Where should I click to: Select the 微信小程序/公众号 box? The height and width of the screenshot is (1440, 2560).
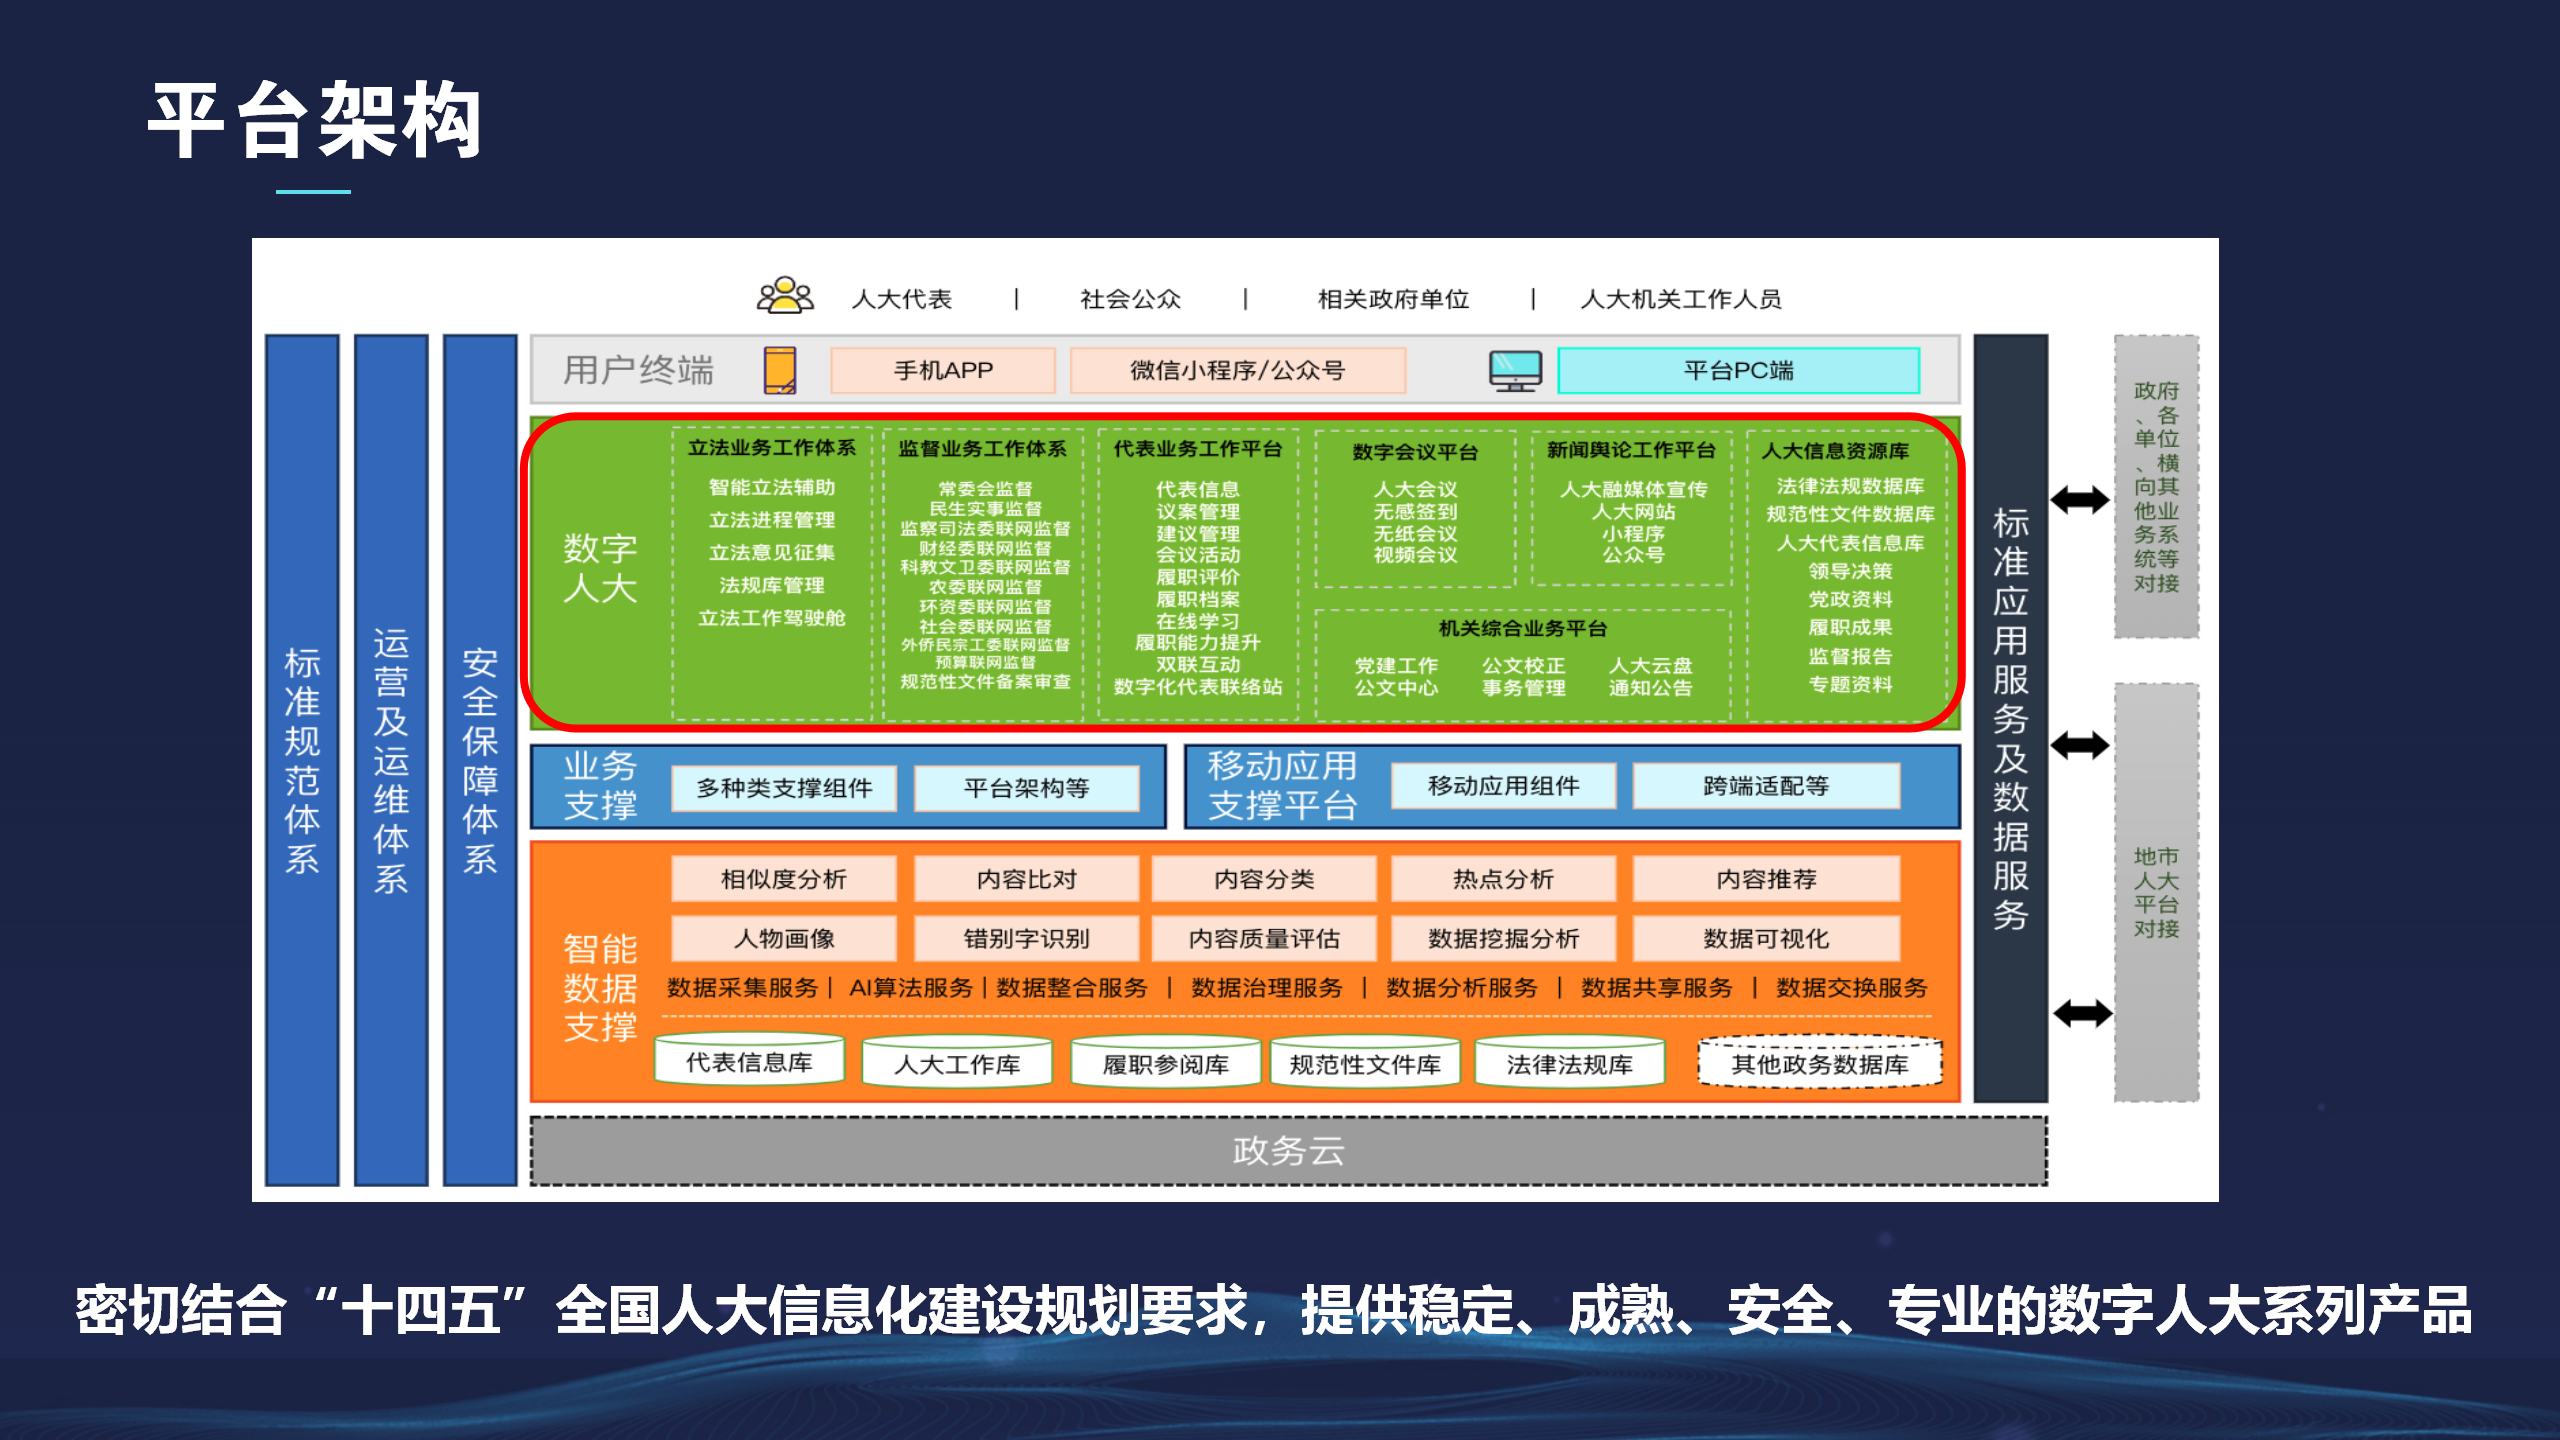pyautogui.click(x=1237, y=370)
